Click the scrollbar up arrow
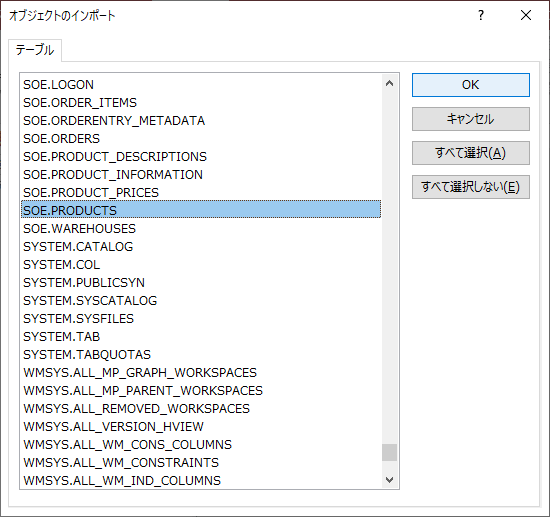Viewport: 550px width, 517px height. point(389,83)
